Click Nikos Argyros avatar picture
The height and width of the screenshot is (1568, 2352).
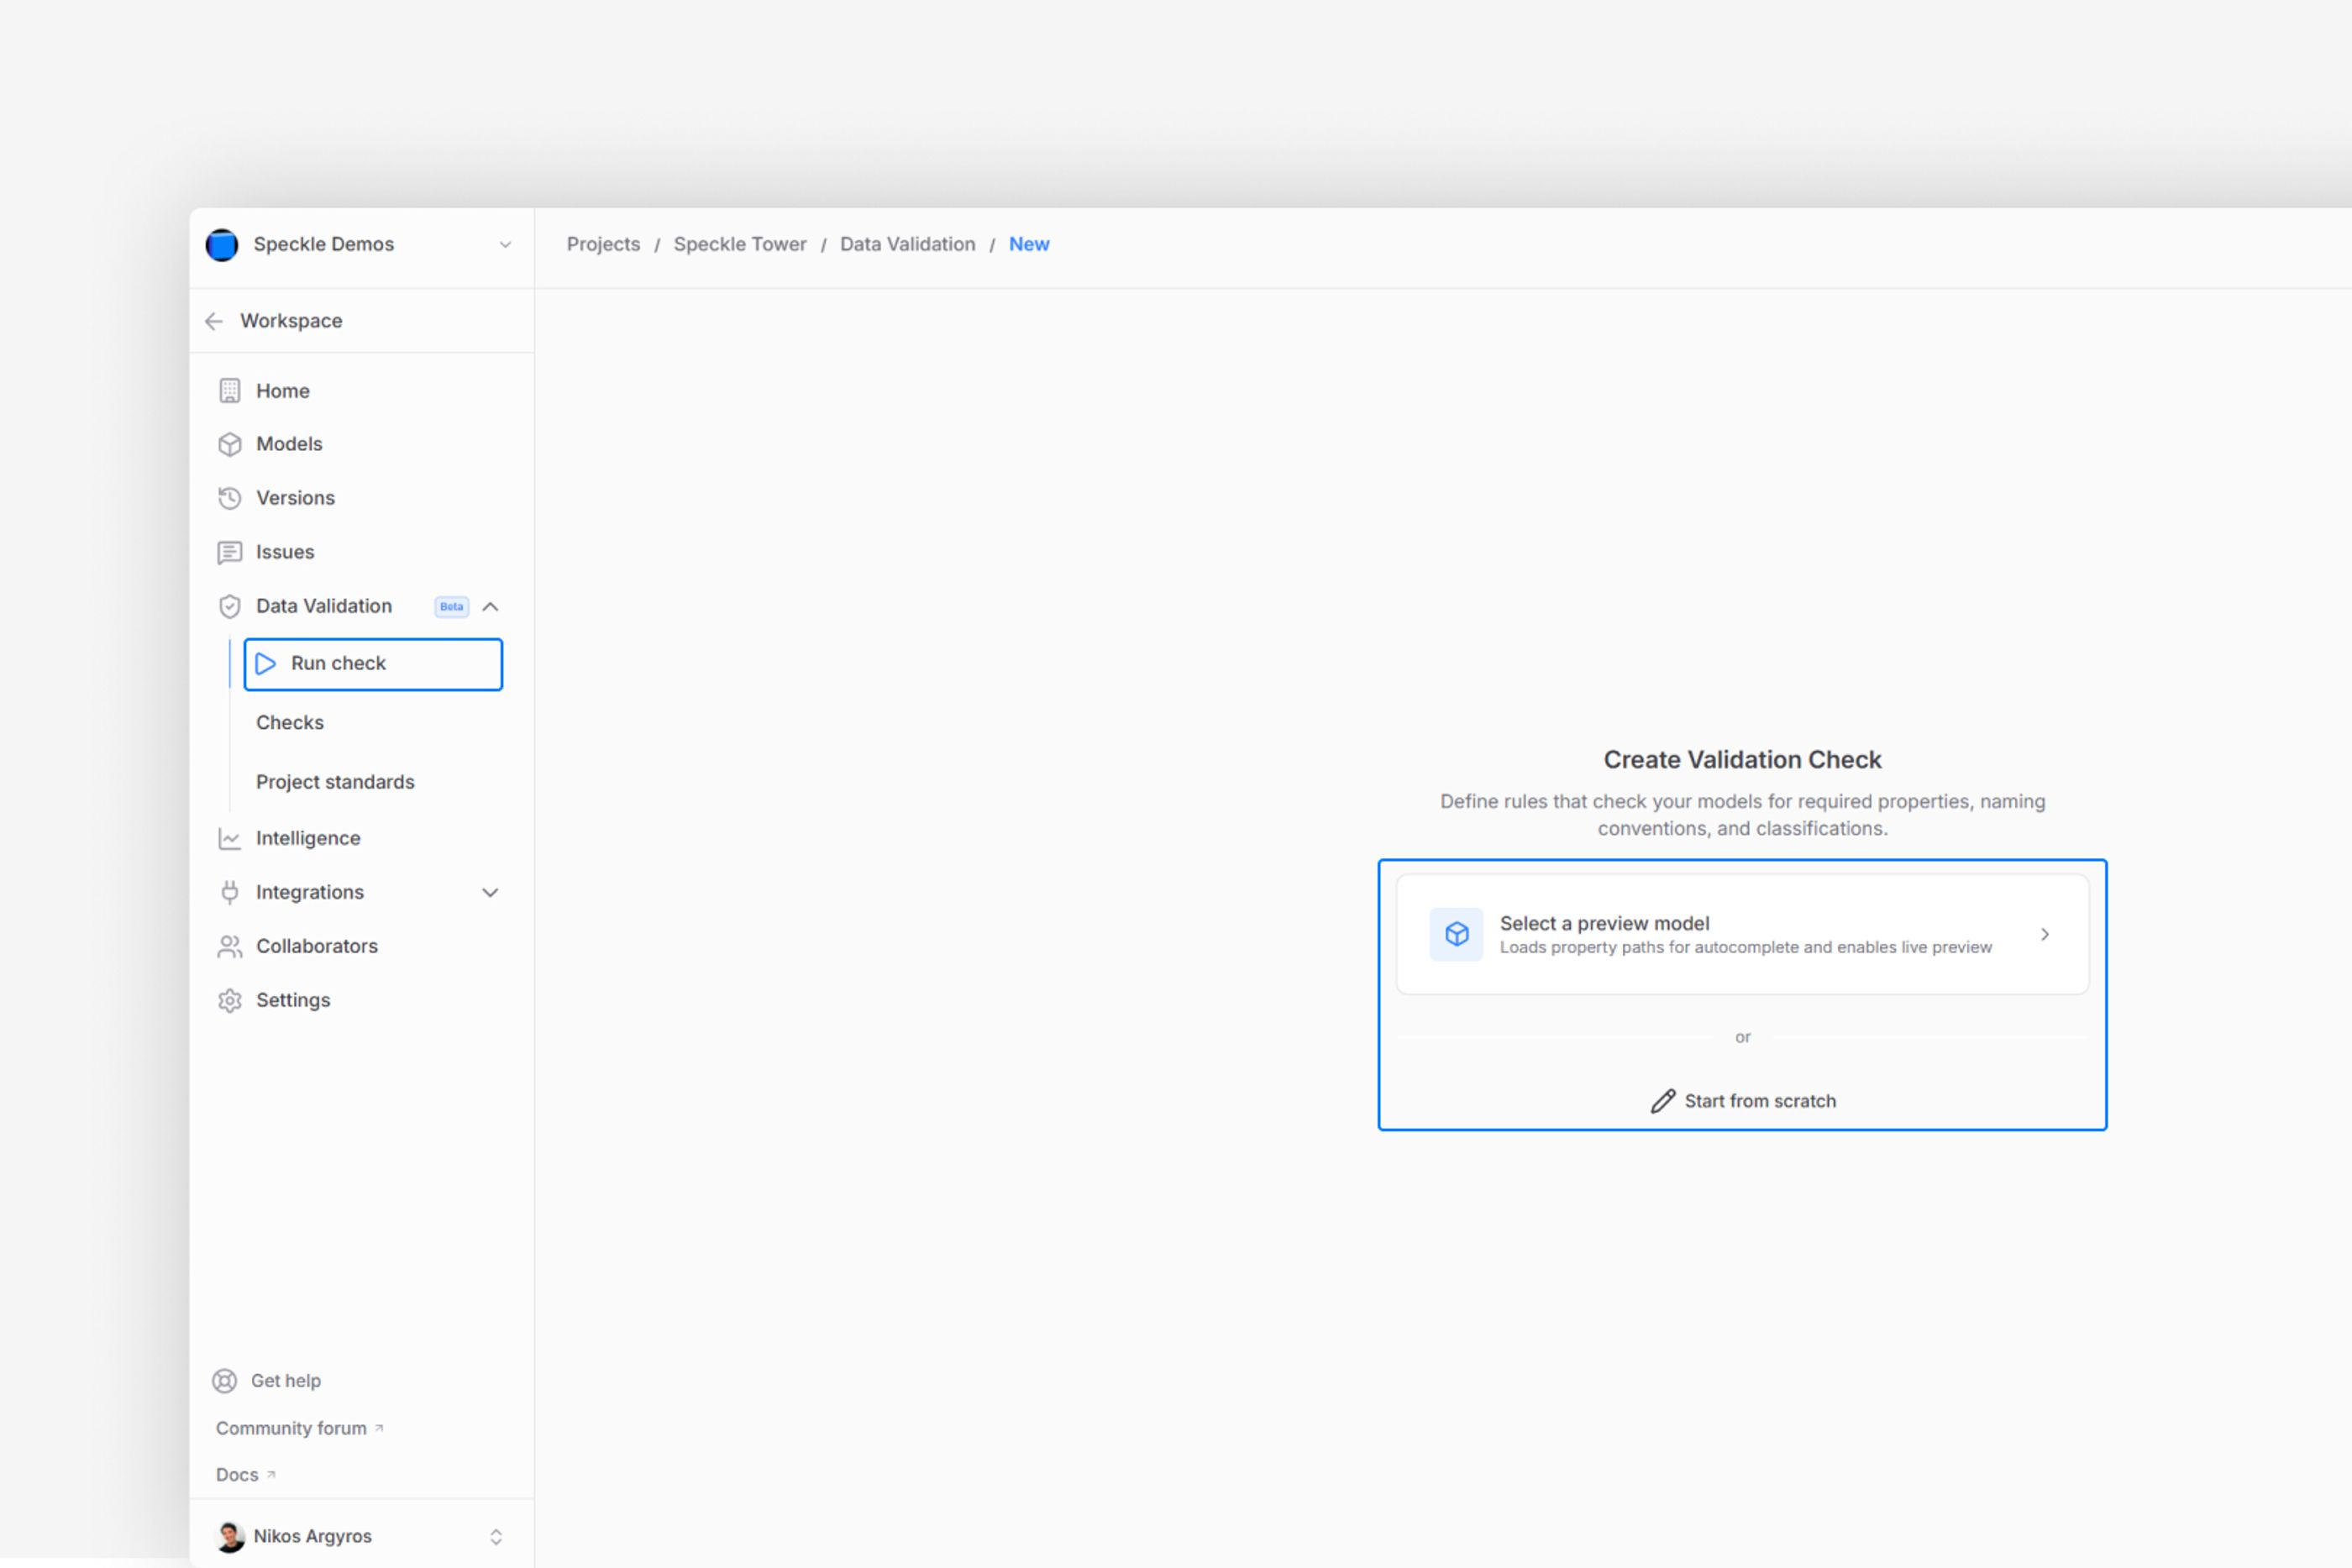(230, 1537)
